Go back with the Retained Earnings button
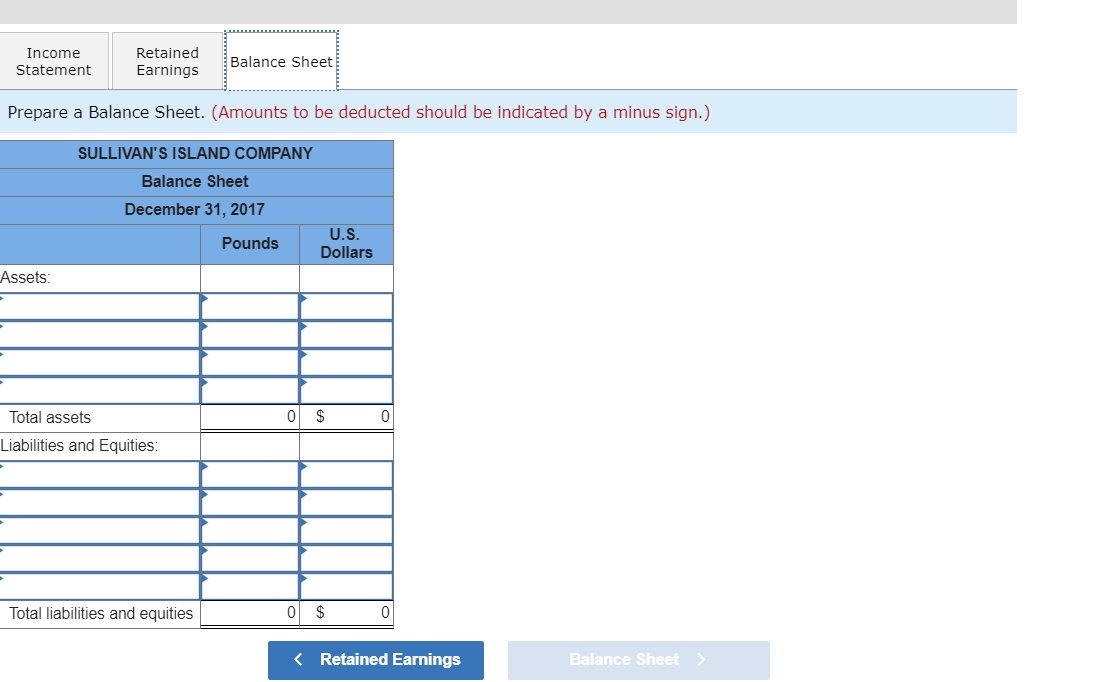 point(376,660)
